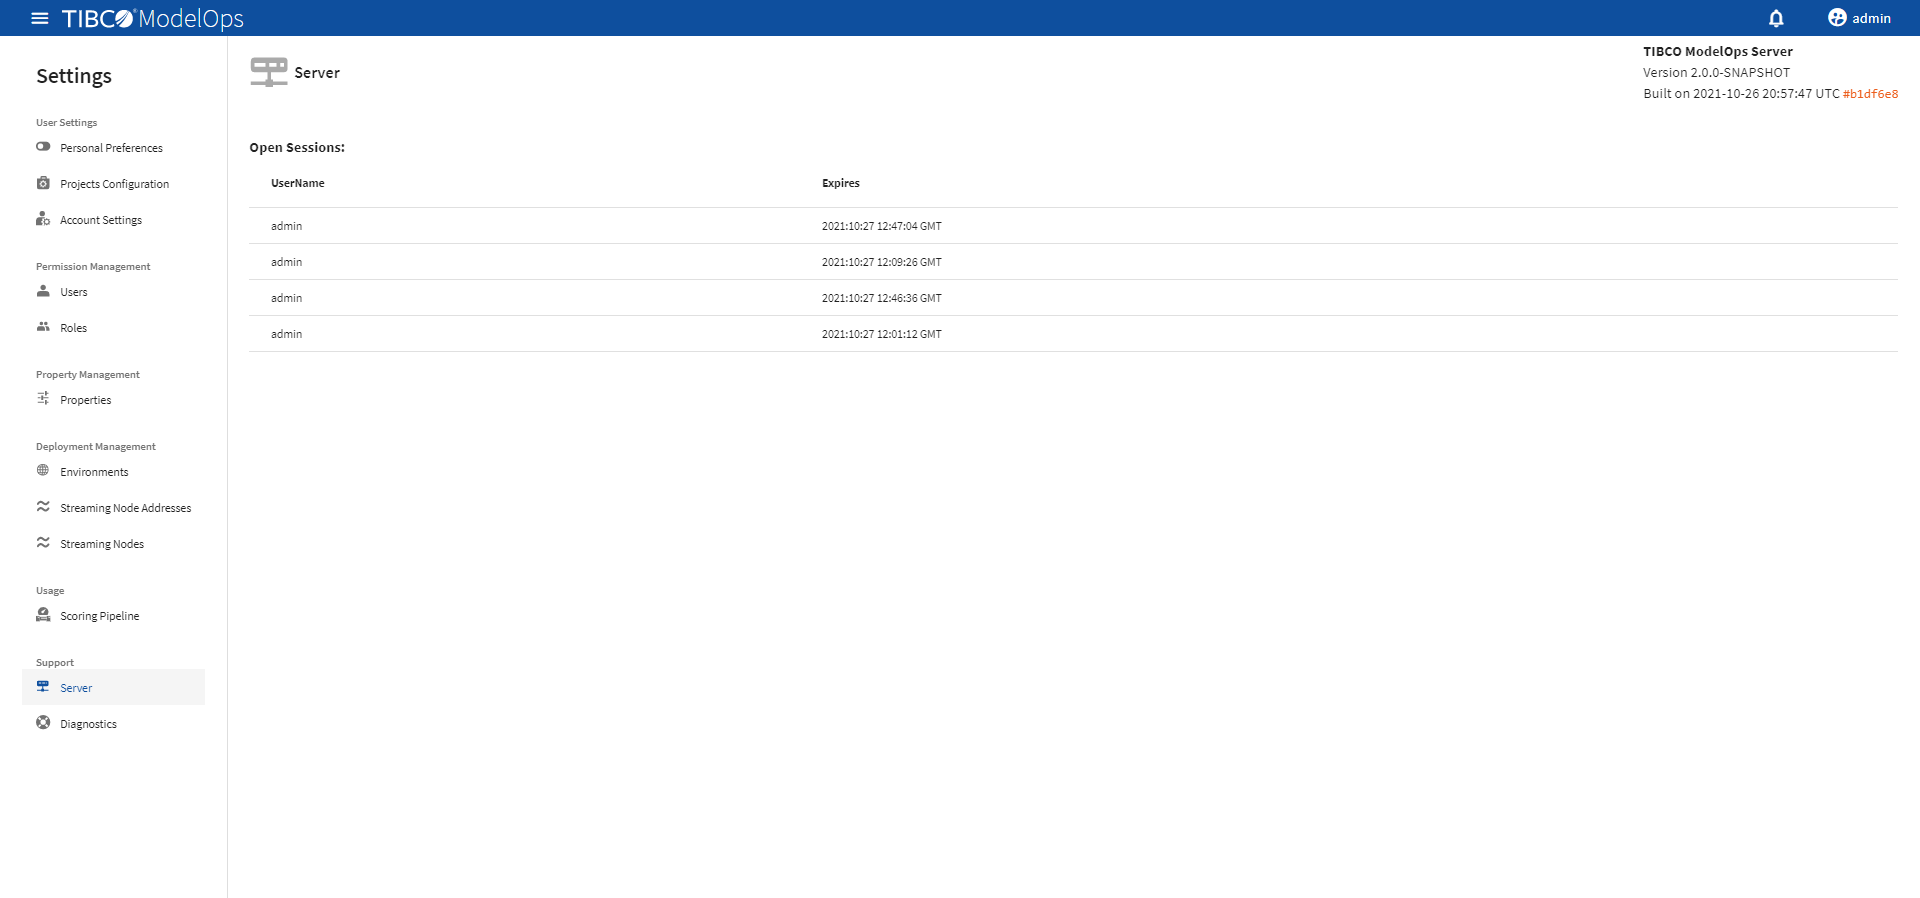Click expiry time 2021:10:27 12:01:12 GMT
The width and height of the screenshot is (1920, 898).
(882, 334)
